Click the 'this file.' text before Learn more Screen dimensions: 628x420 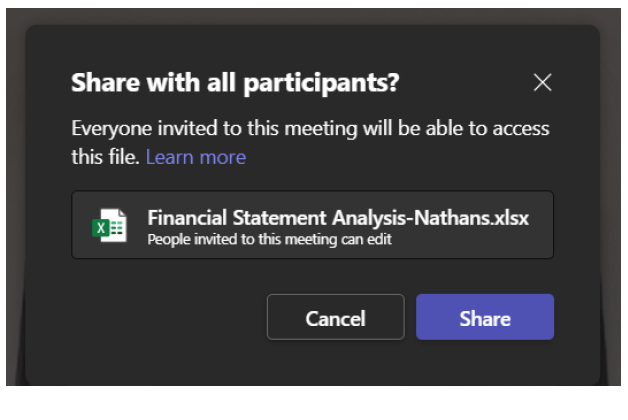coord(106,157)
